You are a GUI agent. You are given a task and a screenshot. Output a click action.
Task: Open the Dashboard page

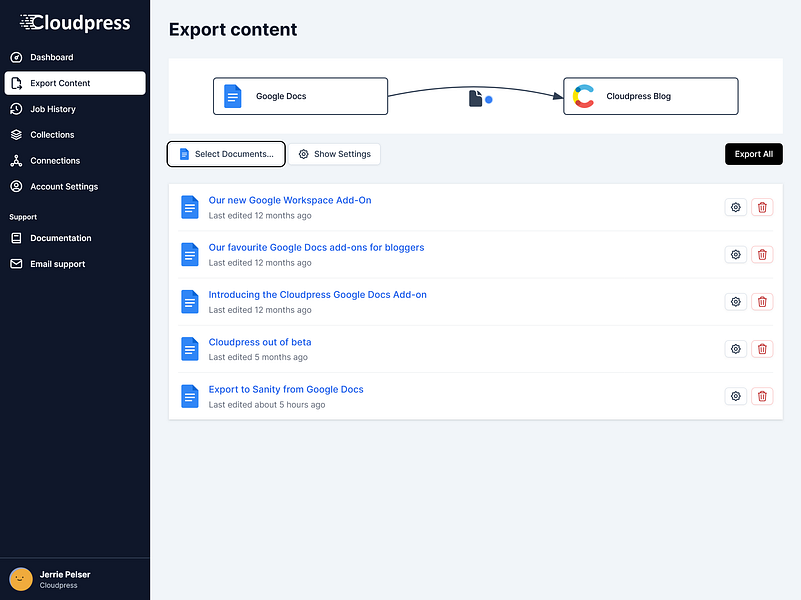[x=75, y=57]
